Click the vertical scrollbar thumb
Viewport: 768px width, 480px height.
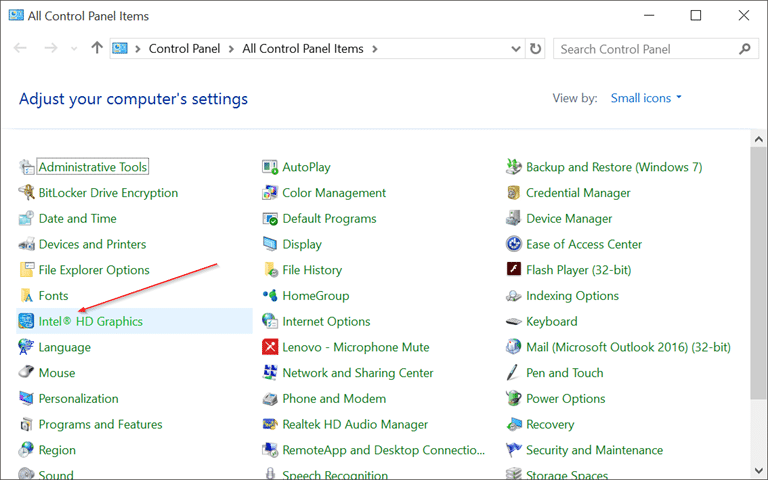759,272
